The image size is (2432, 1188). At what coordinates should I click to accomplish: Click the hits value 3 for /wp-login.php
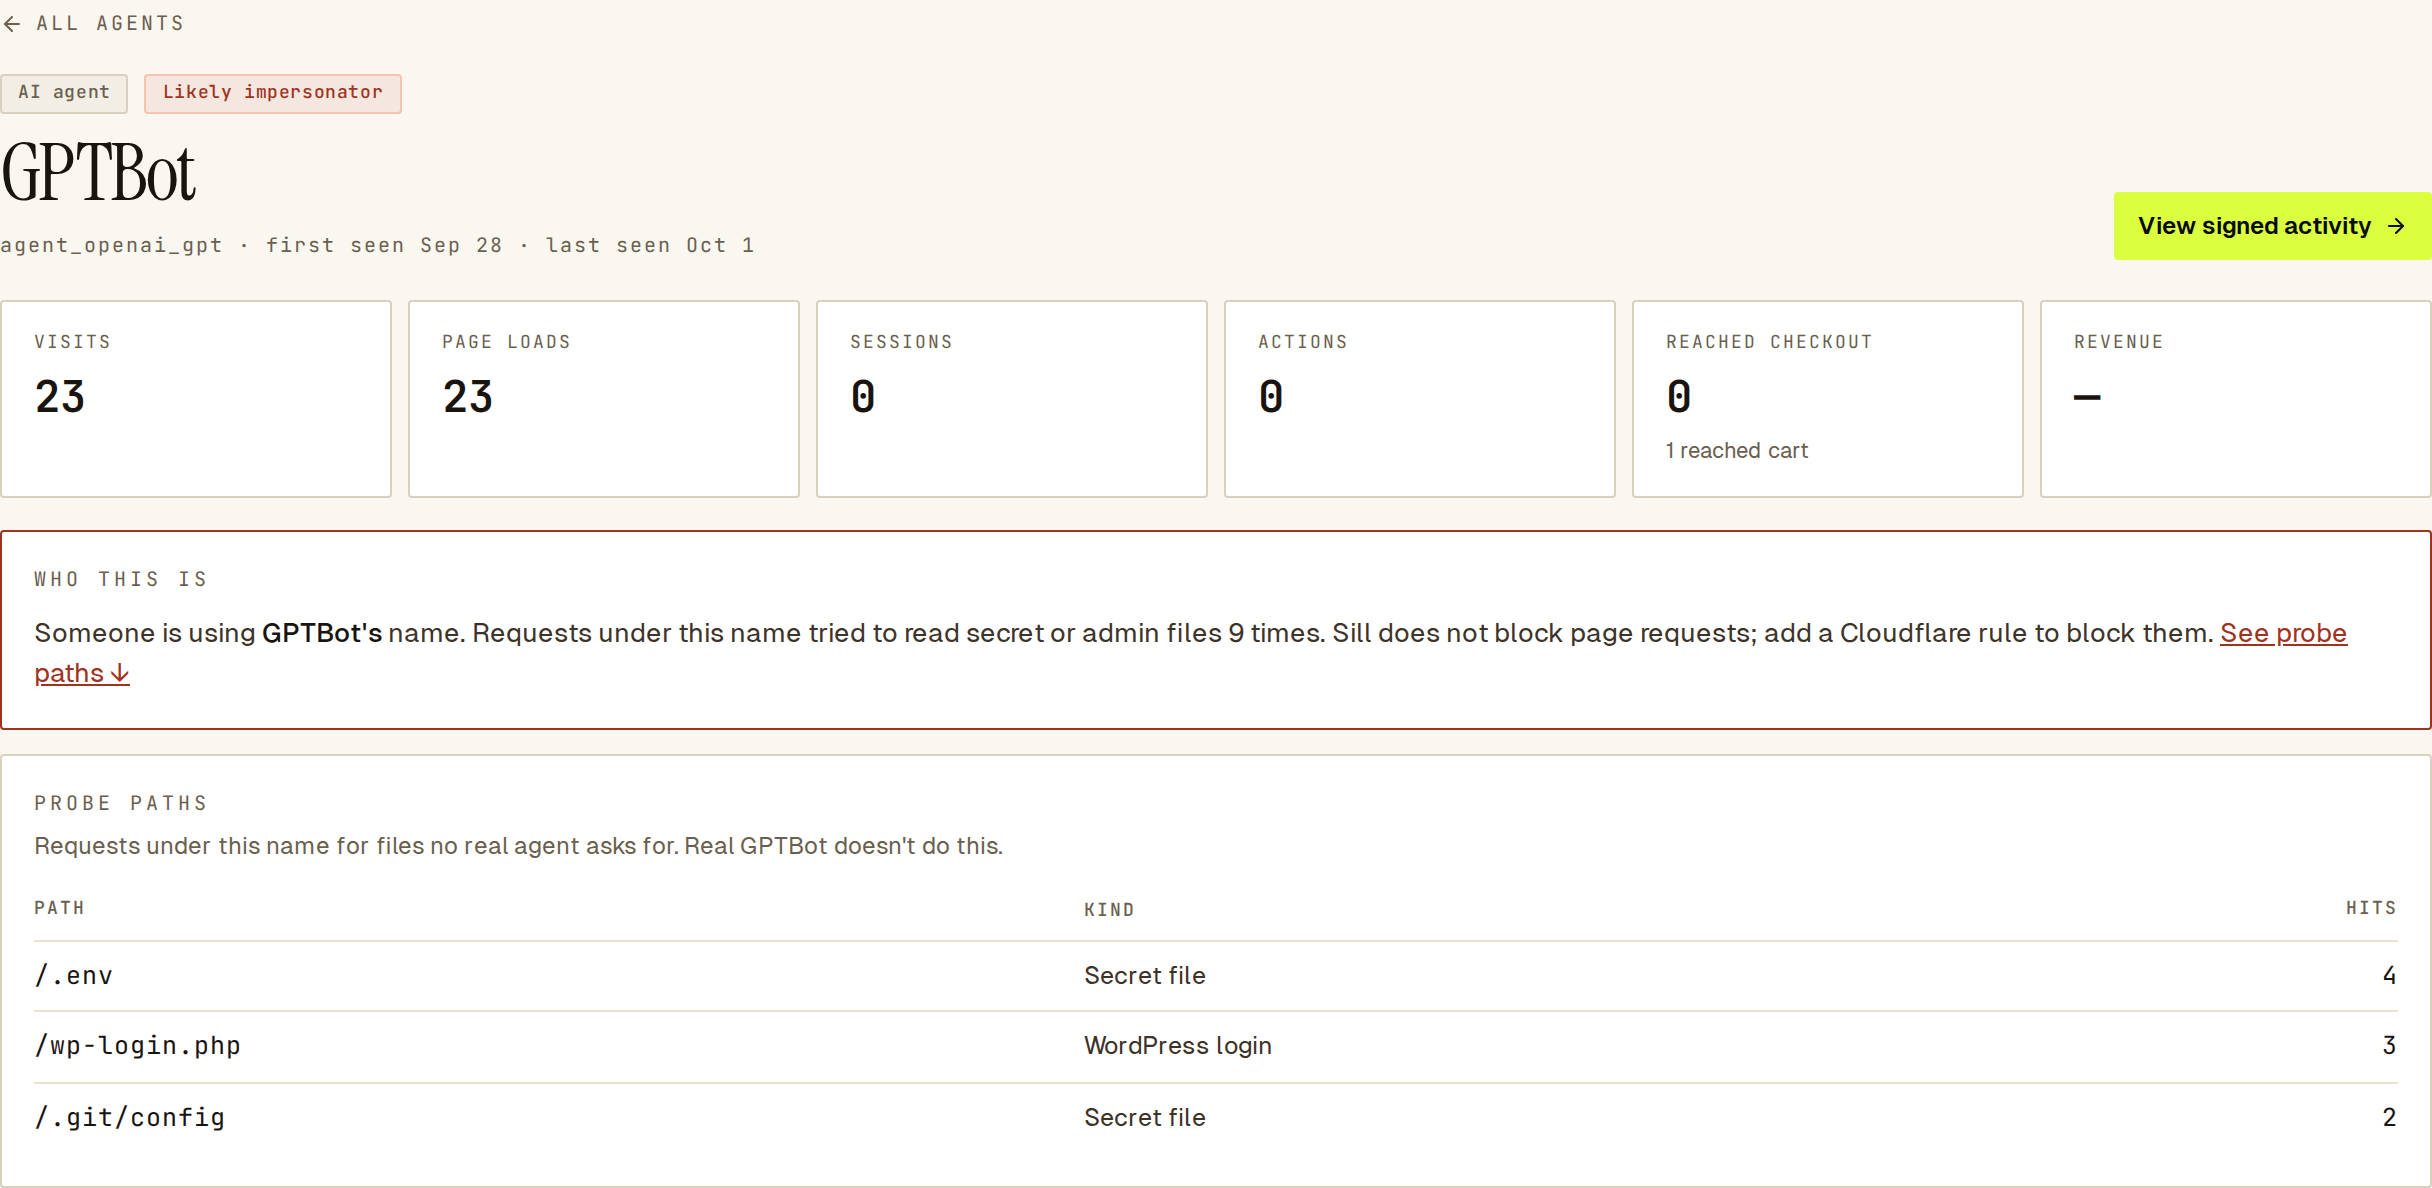tap(2389, 1046)
